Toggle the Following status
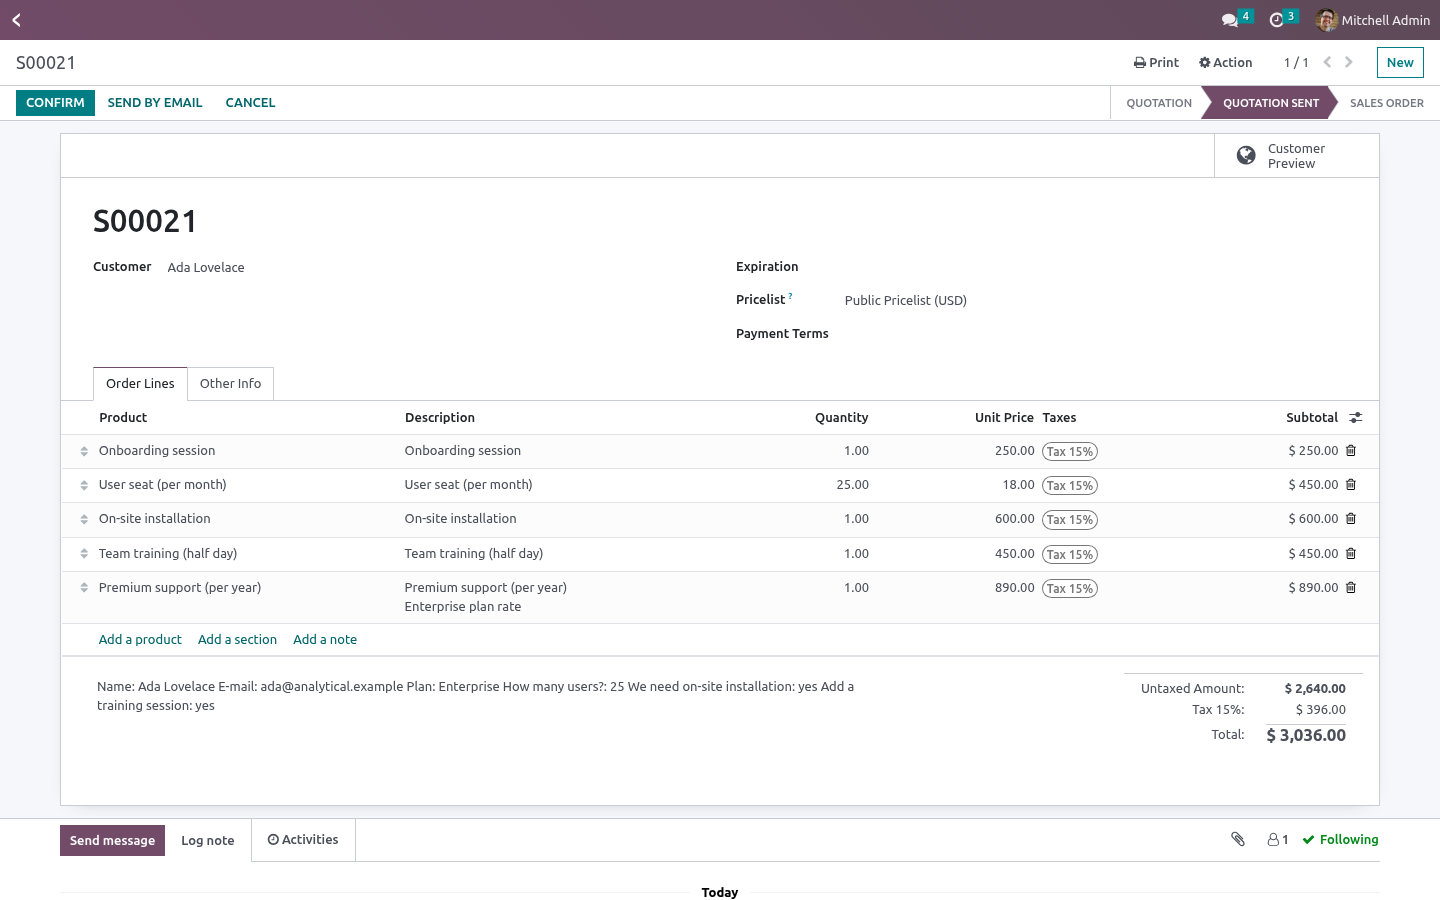Viewport: 1440px width, 900px height. click(x=1341, y=840)
